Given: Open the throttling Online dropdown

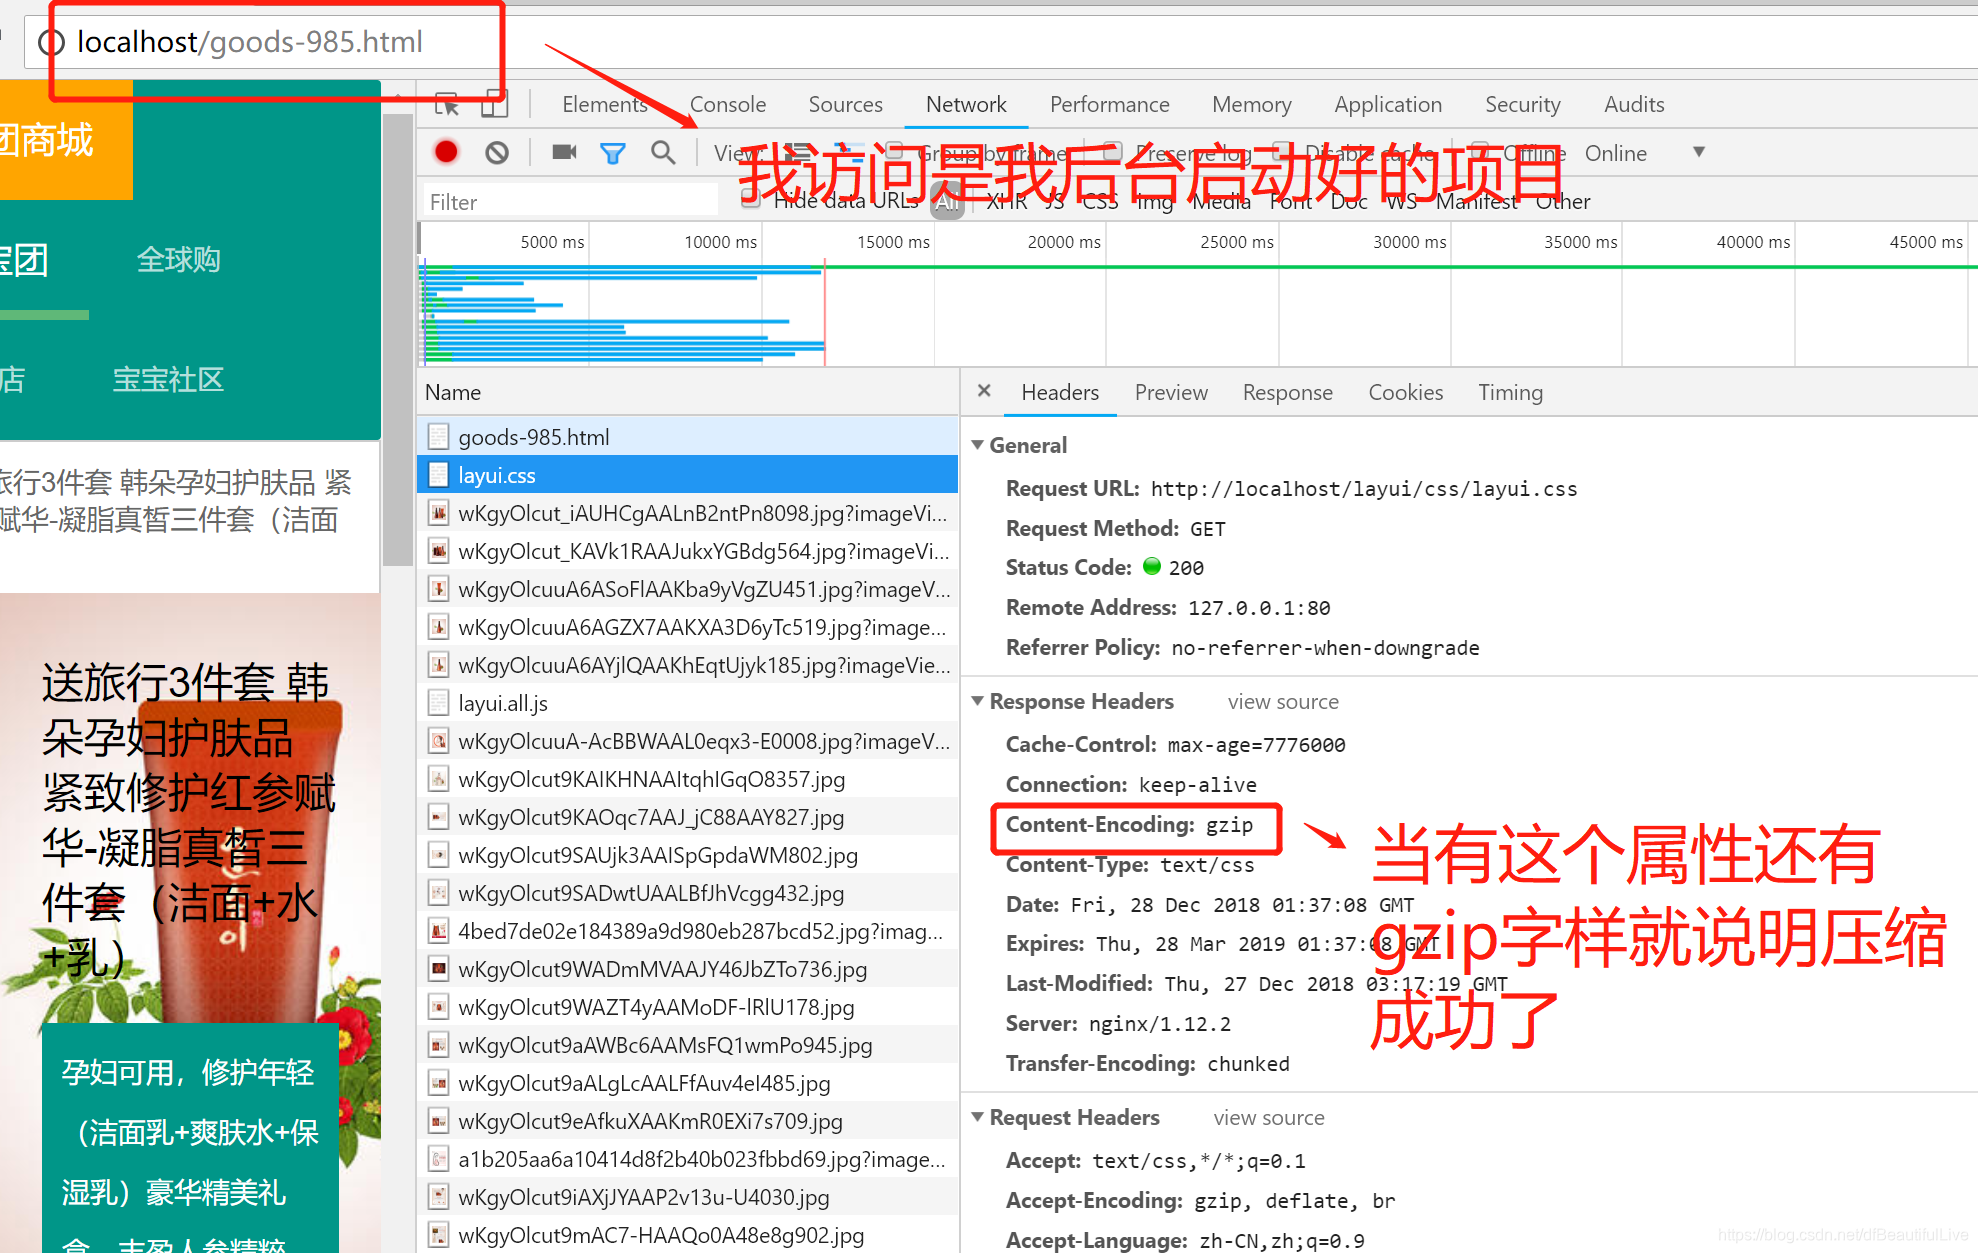Looking at the screenshot, I should coord(1644,153).
